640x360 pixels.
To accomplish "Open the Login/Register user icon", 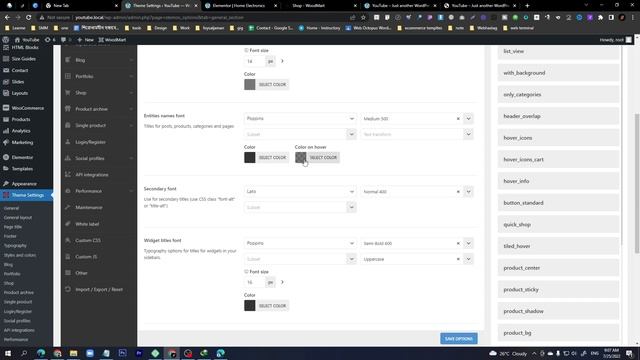I will tap(68, 142).
